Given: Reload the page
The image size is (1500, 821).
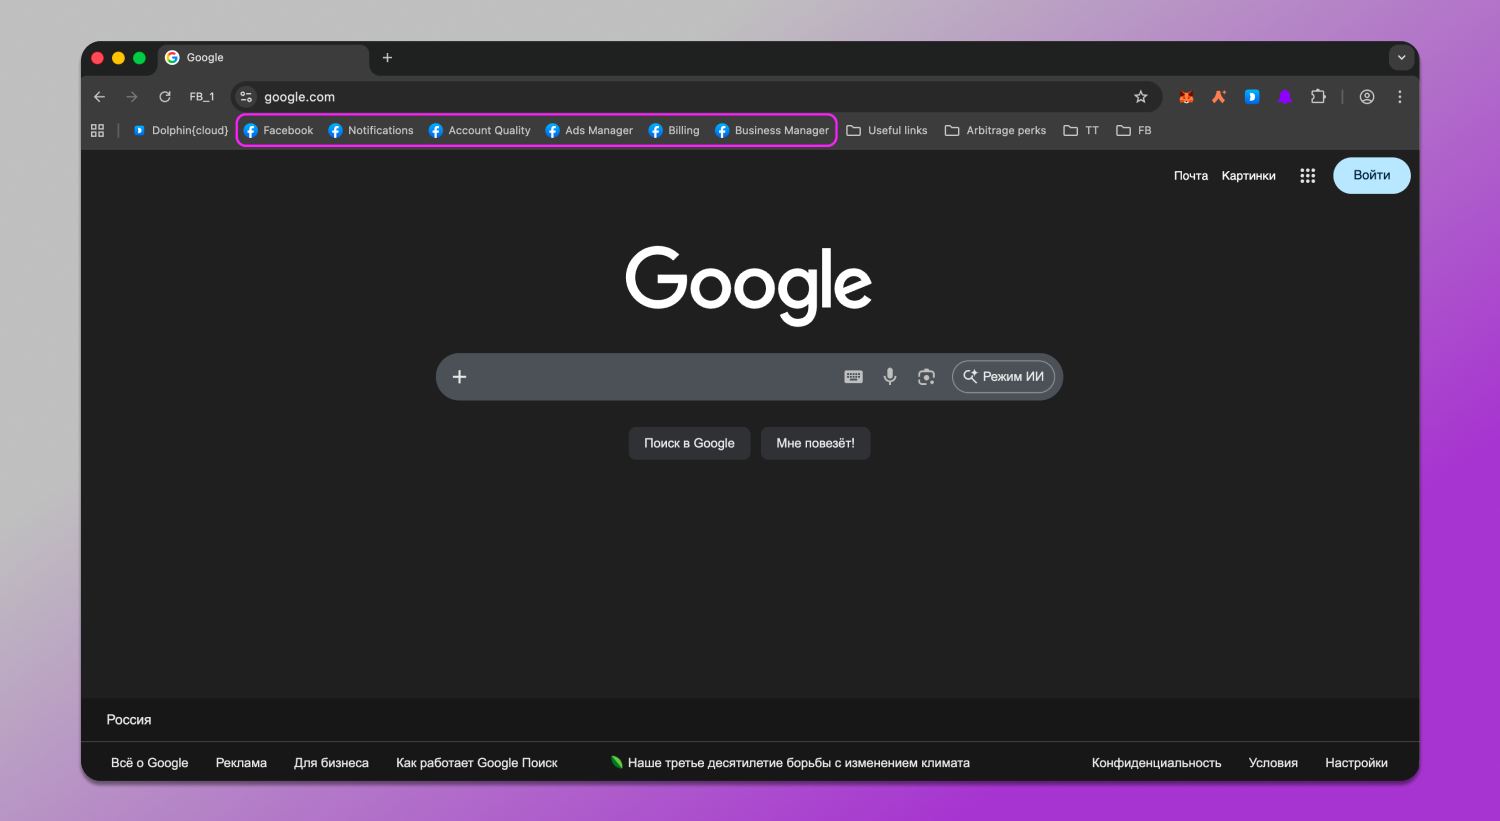Looking at the screenshot, I should (x=165, y=97).
